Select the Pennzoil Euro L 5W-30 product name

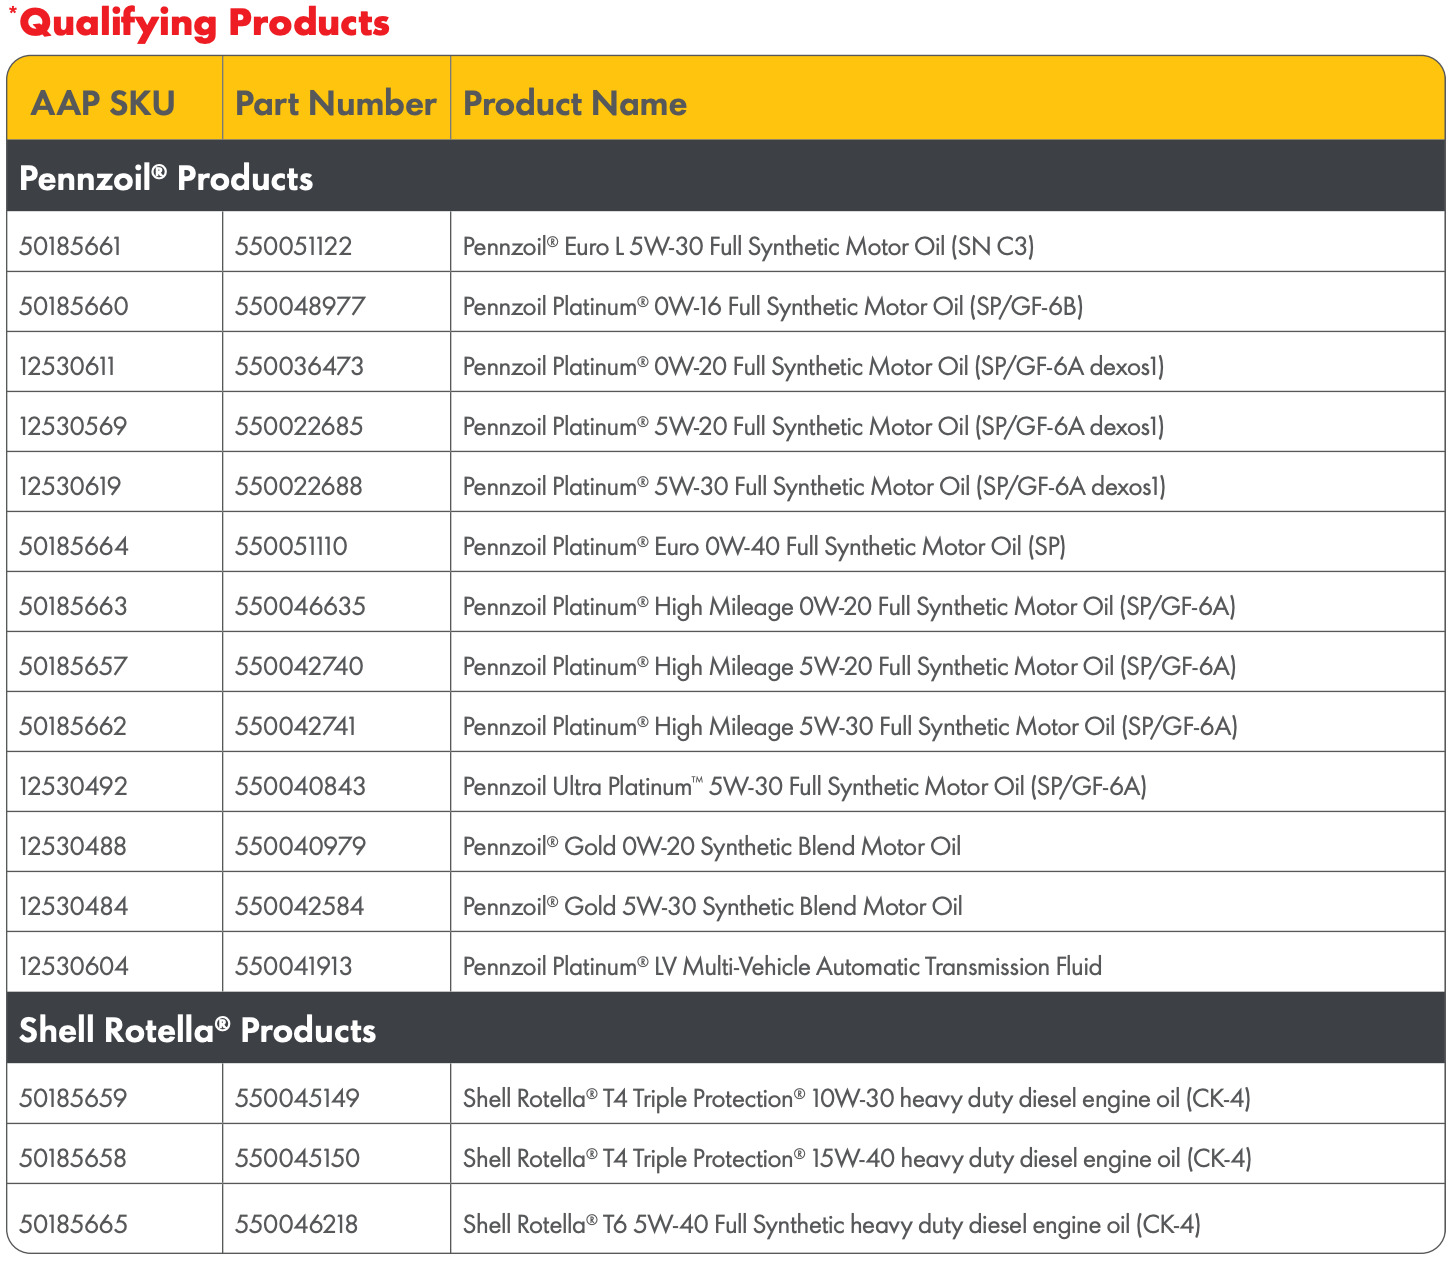click(x=749, y=246)
